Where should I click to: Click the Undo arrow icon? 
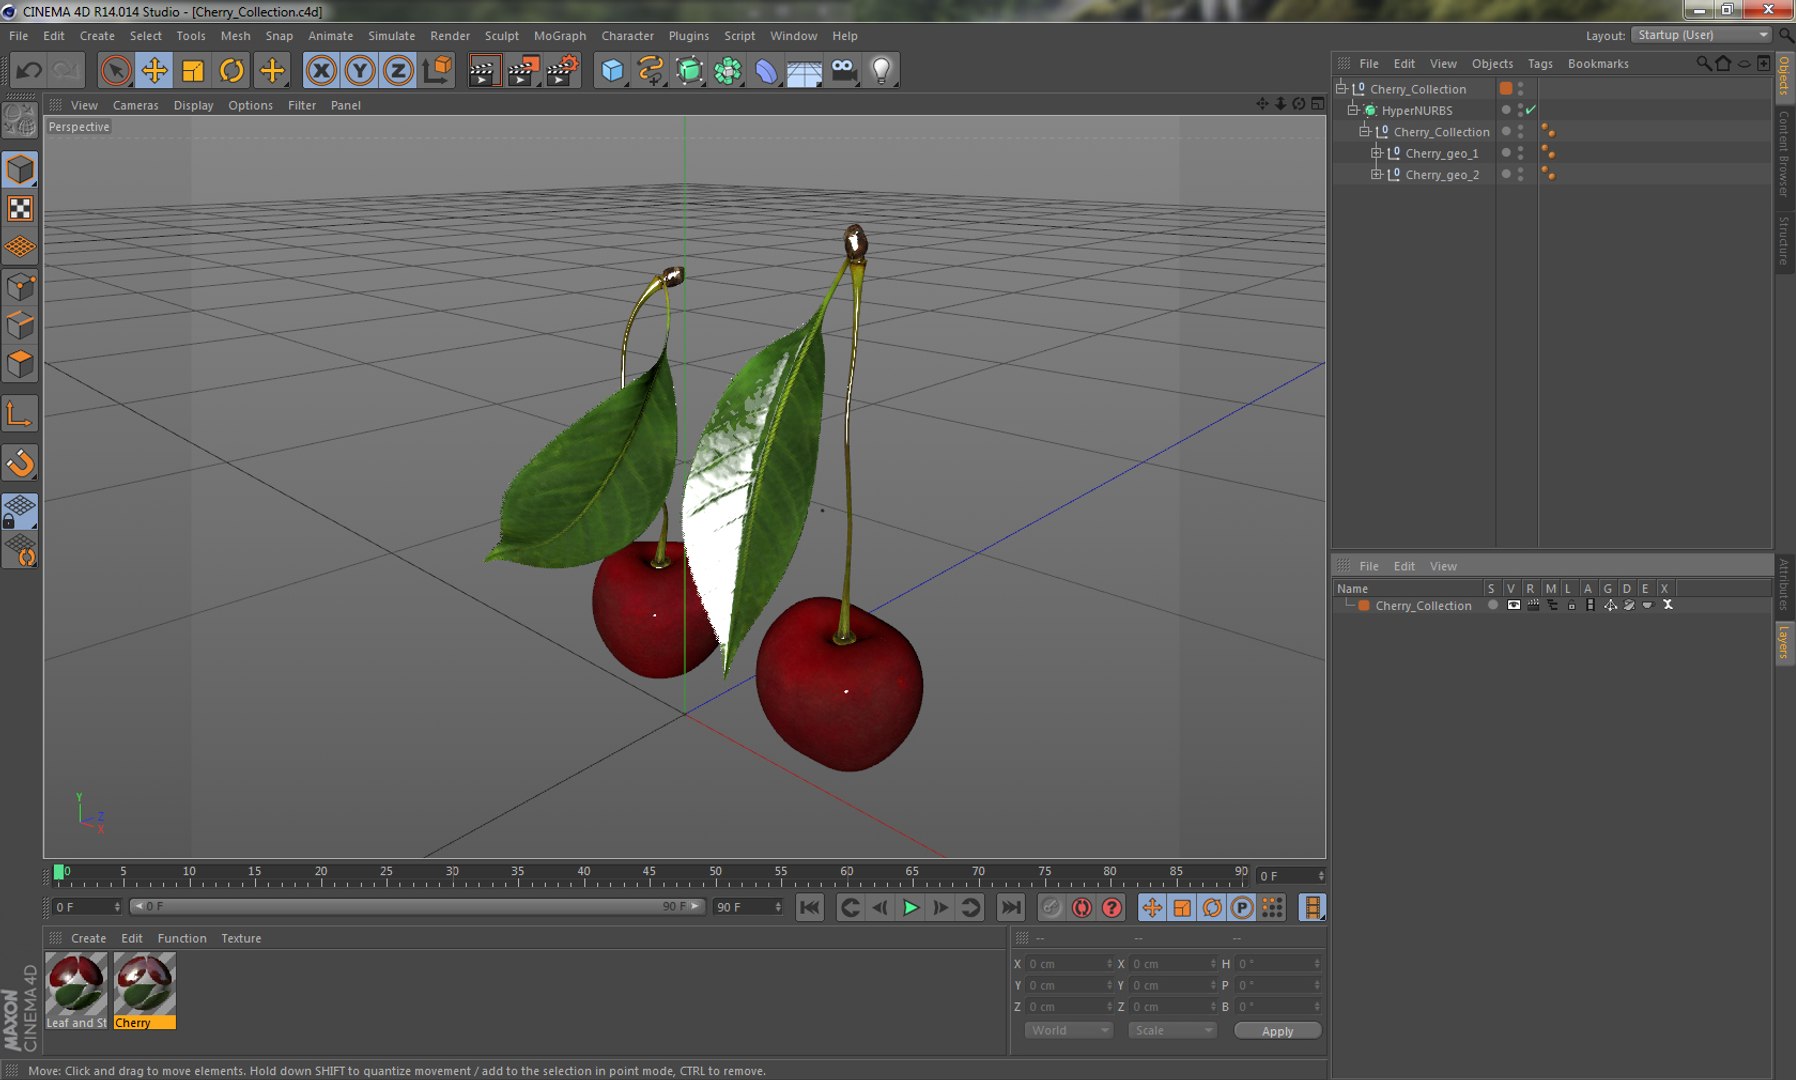point(29,70)
